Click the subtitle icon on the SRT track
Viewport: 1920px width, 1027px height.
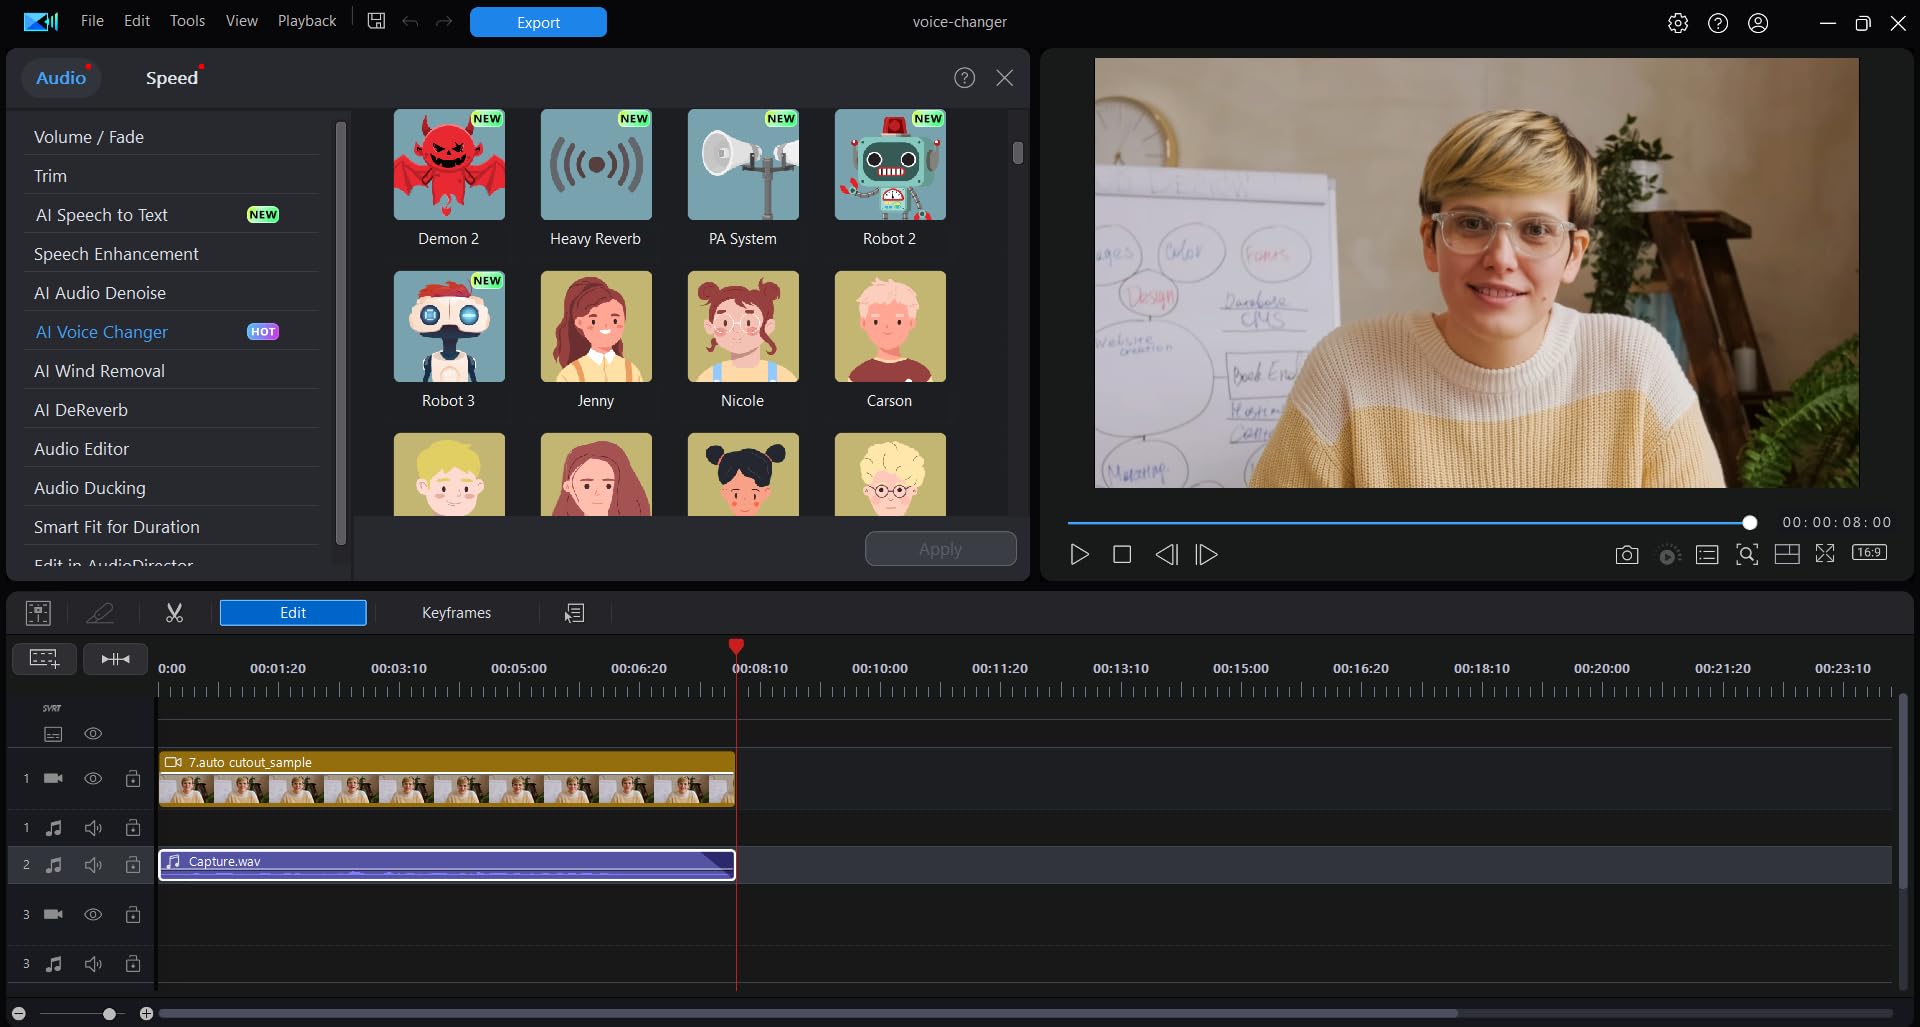pos(52,734)
